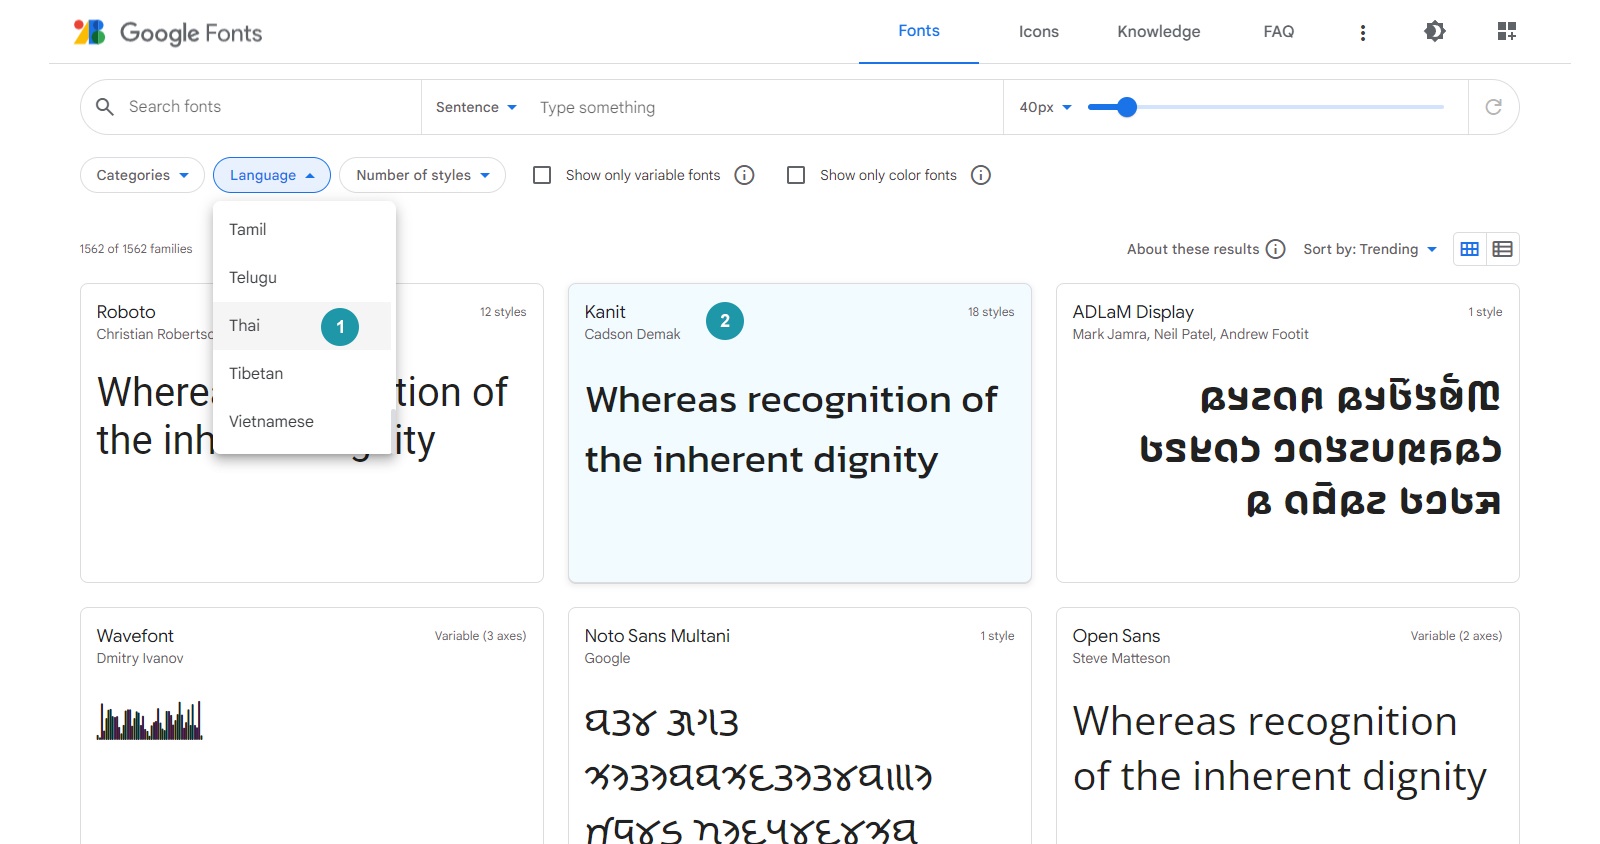Open the three-dot more options menu
Image resolution: width=1600 pixels, height=844 pixels.
tap(1362, 33)
